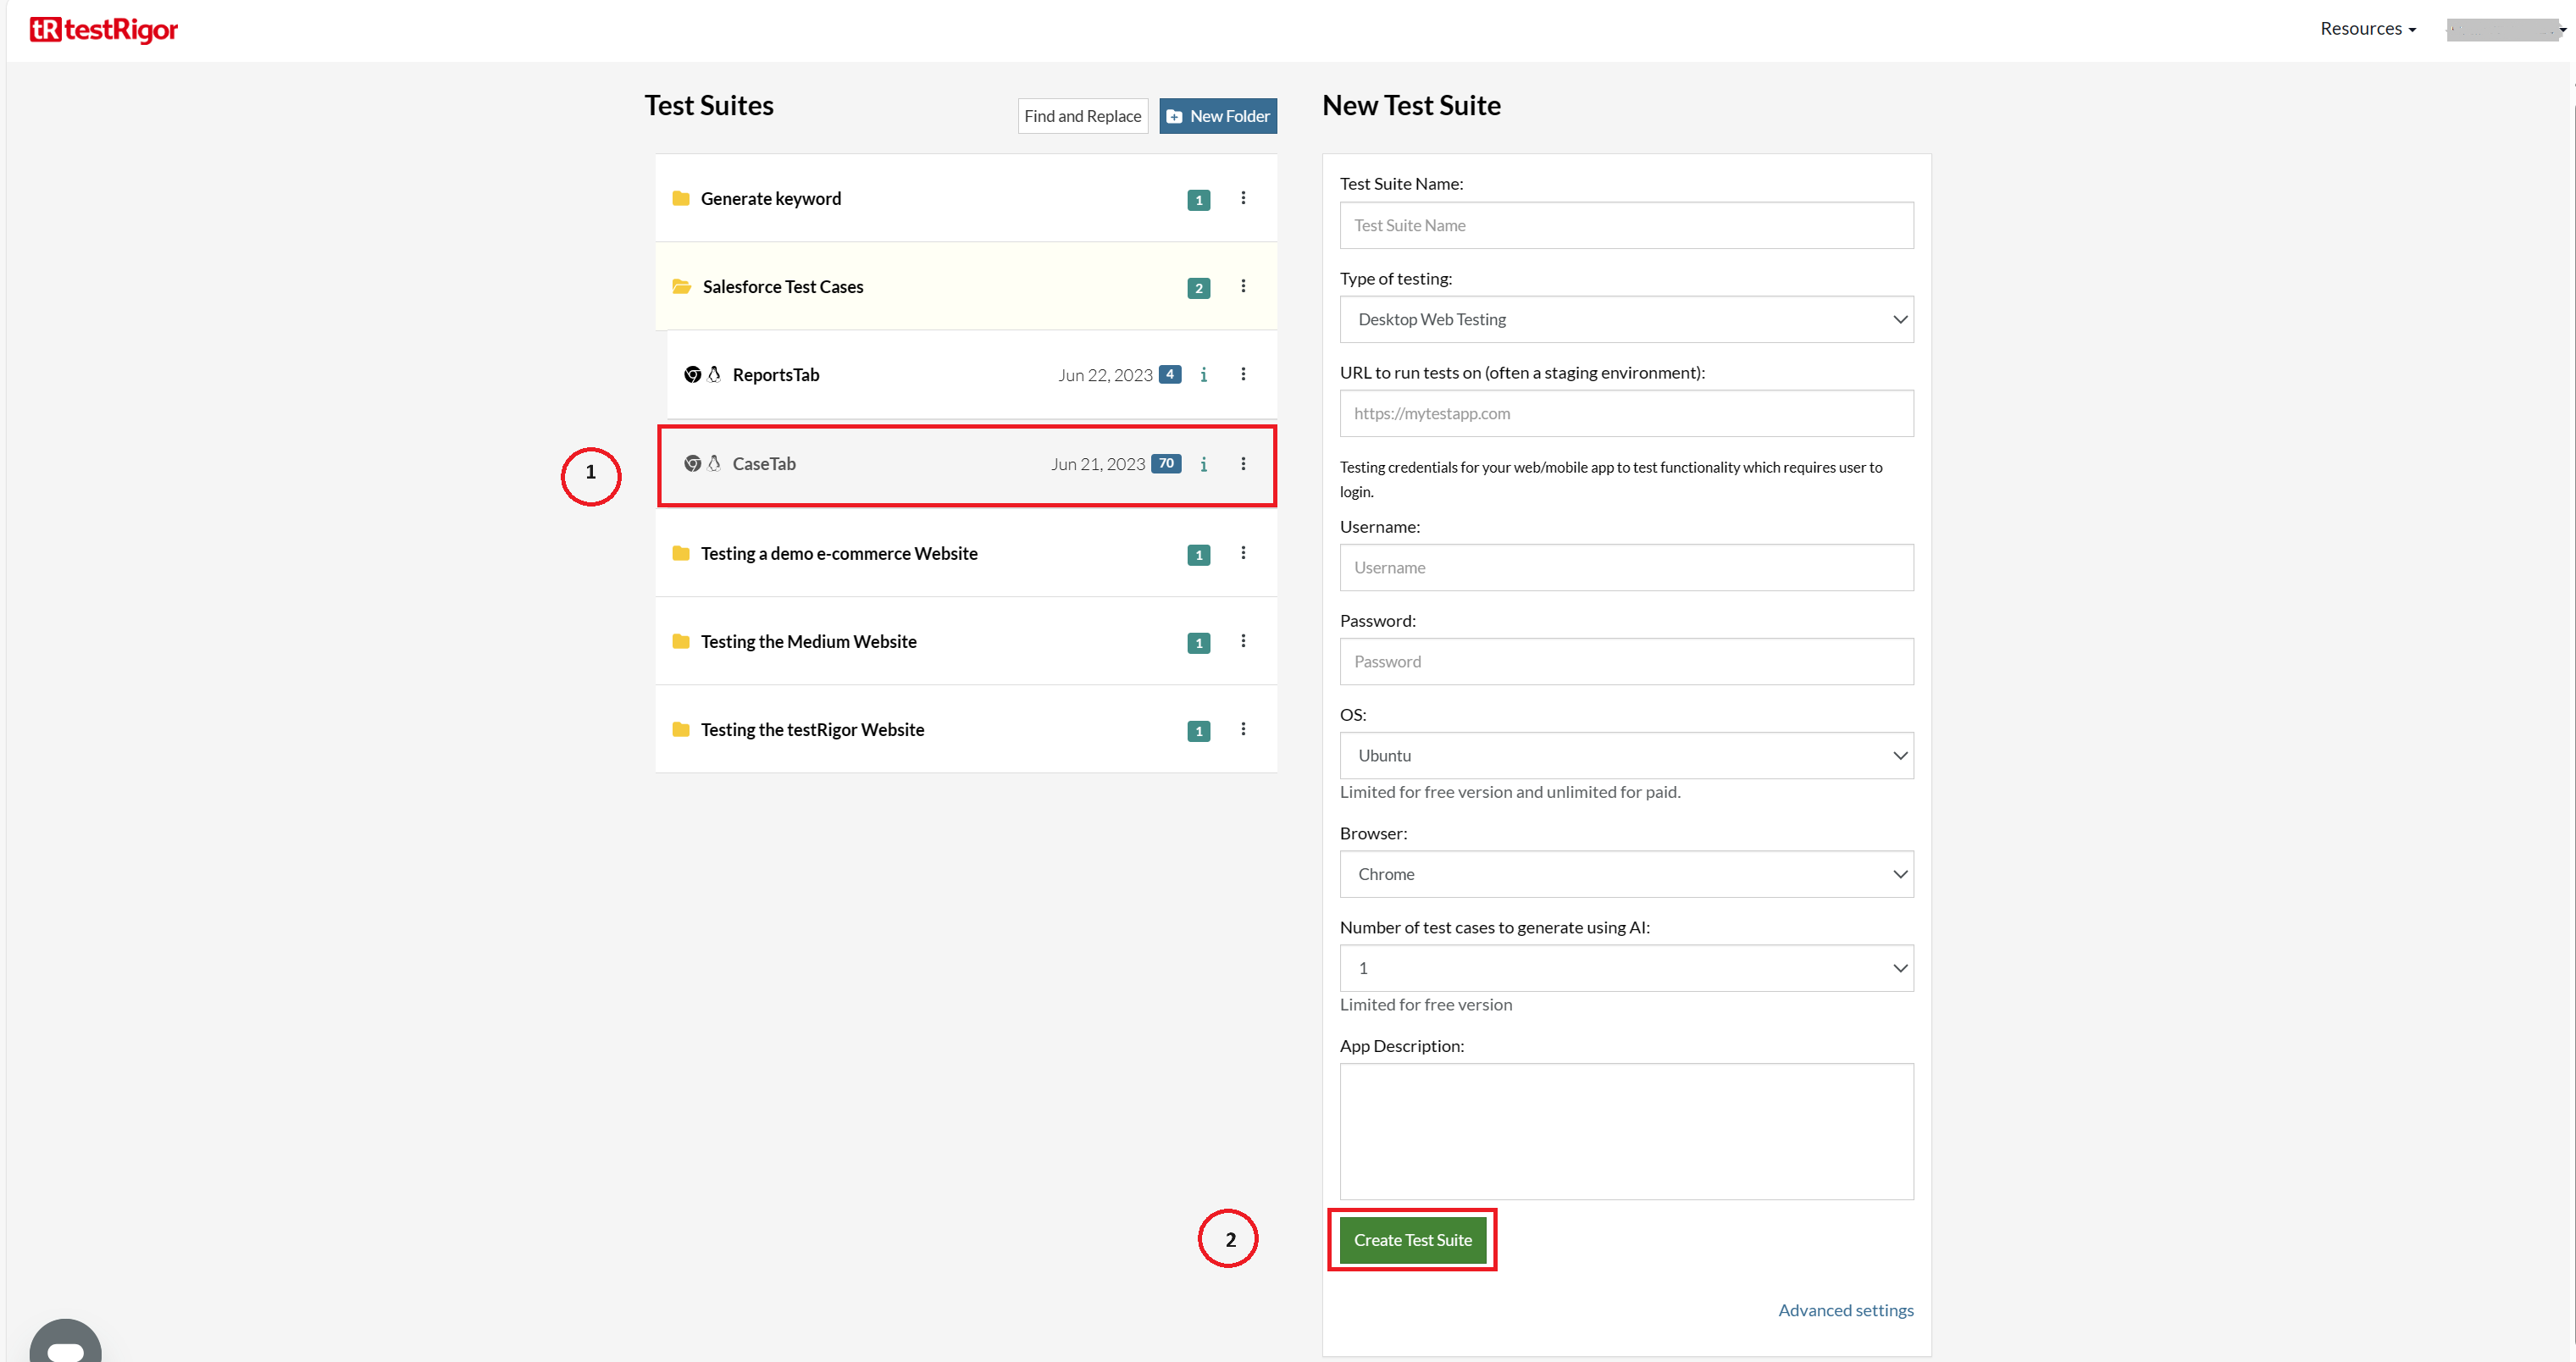2576x1362 pixels.
Task: Open three-dot menu for CaseTab suite
Action: 1243,464
